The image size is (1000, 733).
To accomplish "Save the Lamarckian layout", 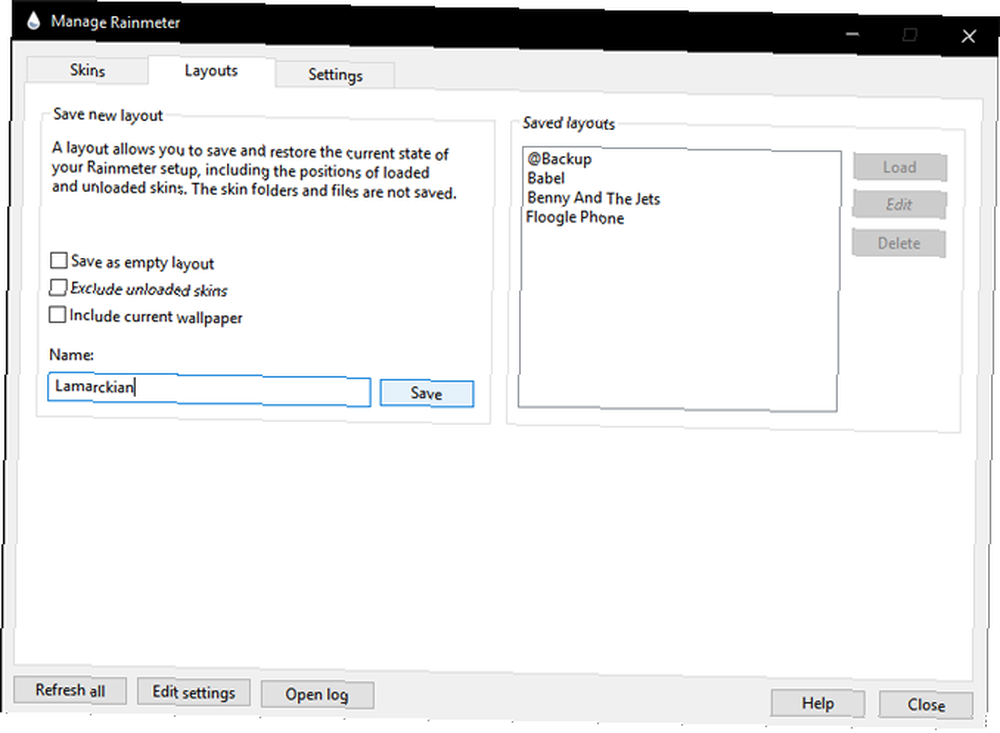I will click(x=427, y=393).
